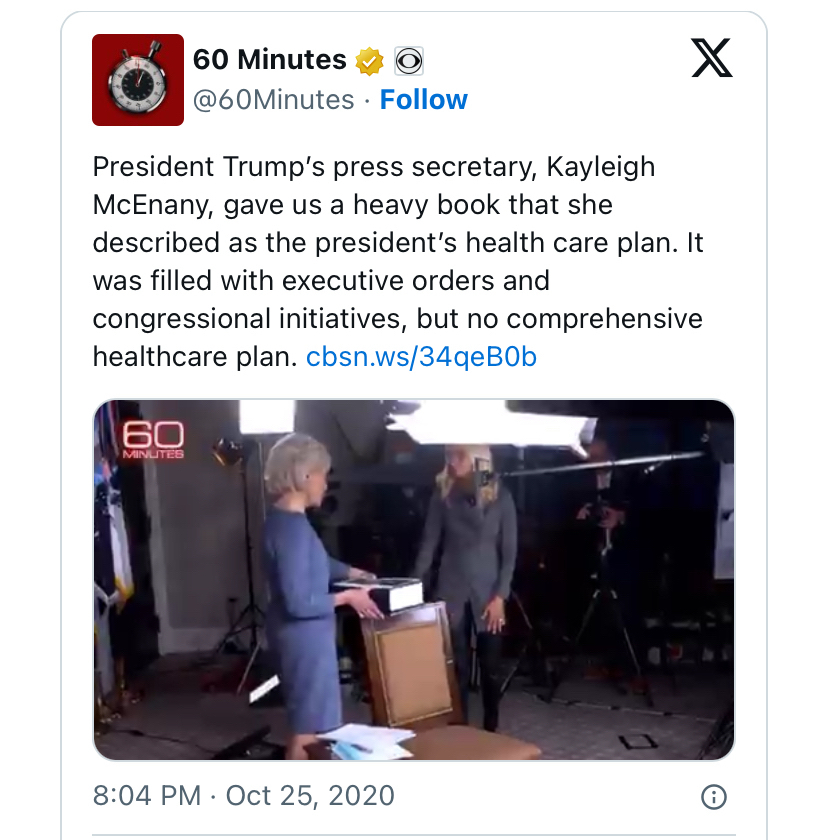Click the Oct 25, 2020 date
Image resolution: width=828 pixels, height=840 pixels.
click(x=310, y=796)
